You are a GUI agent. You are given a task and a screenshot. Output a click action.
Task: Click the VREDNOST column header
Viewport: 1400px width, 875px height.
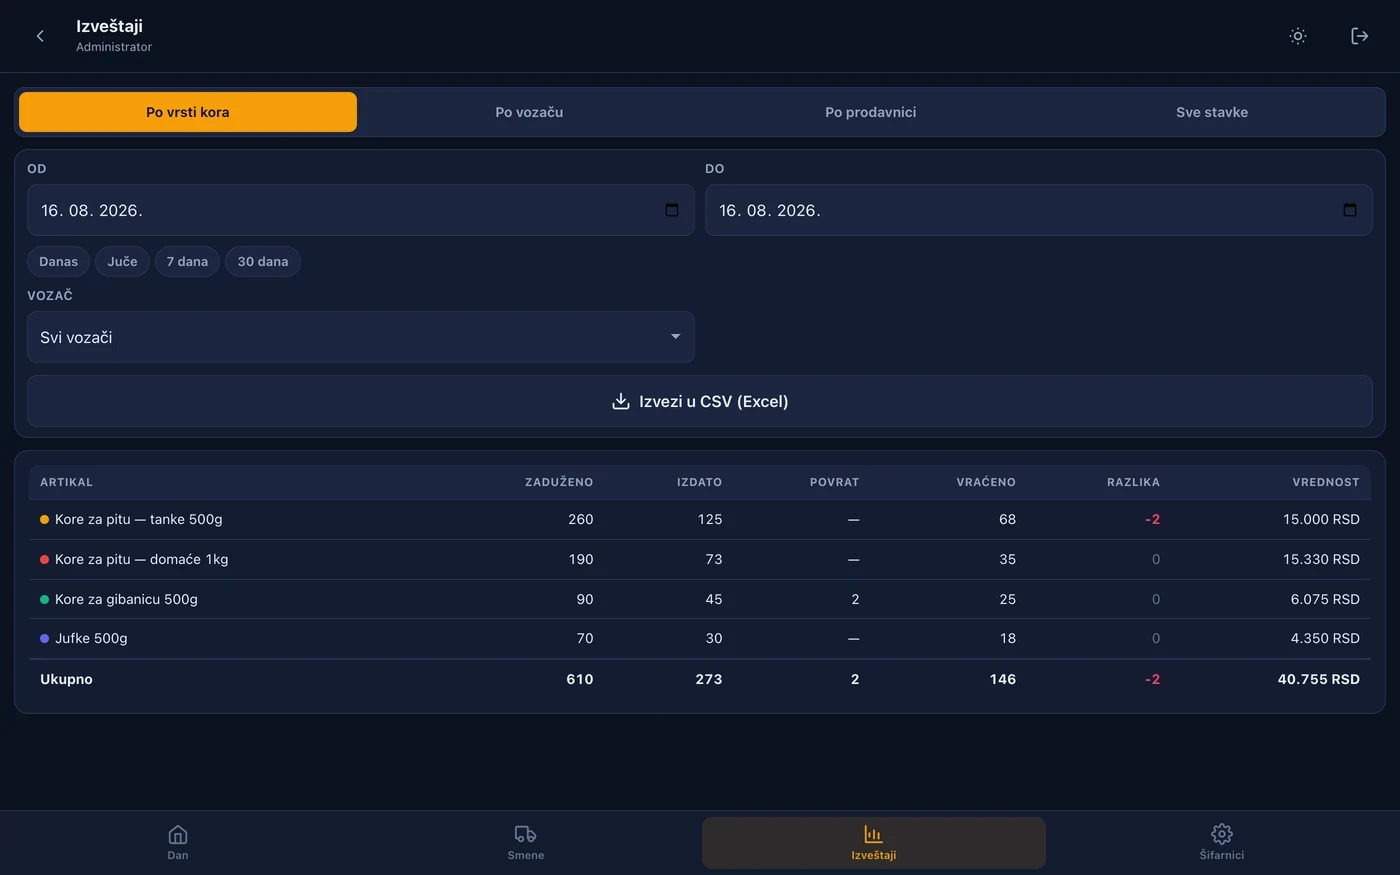[x=1326, y=482]
